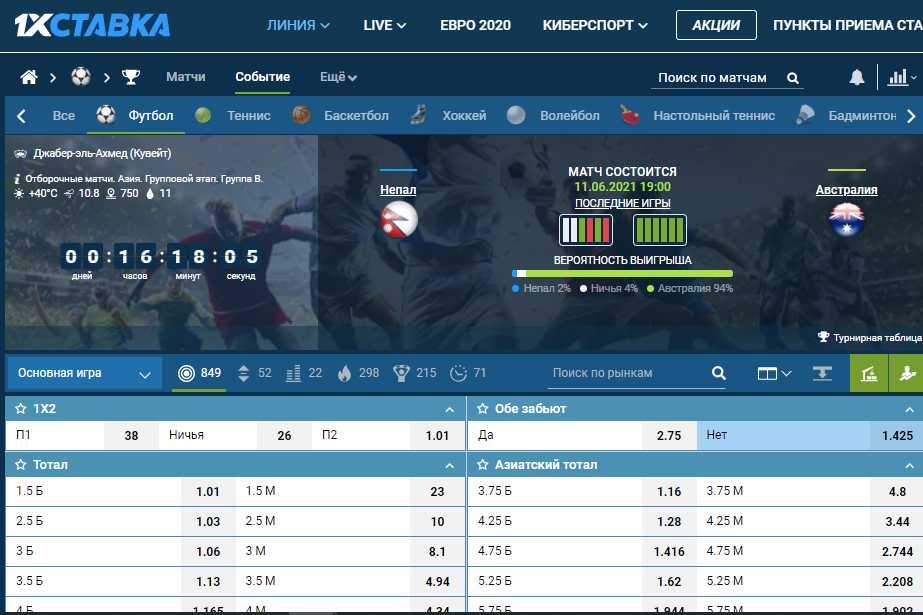Open Australia's last-games form indicator

659,230
